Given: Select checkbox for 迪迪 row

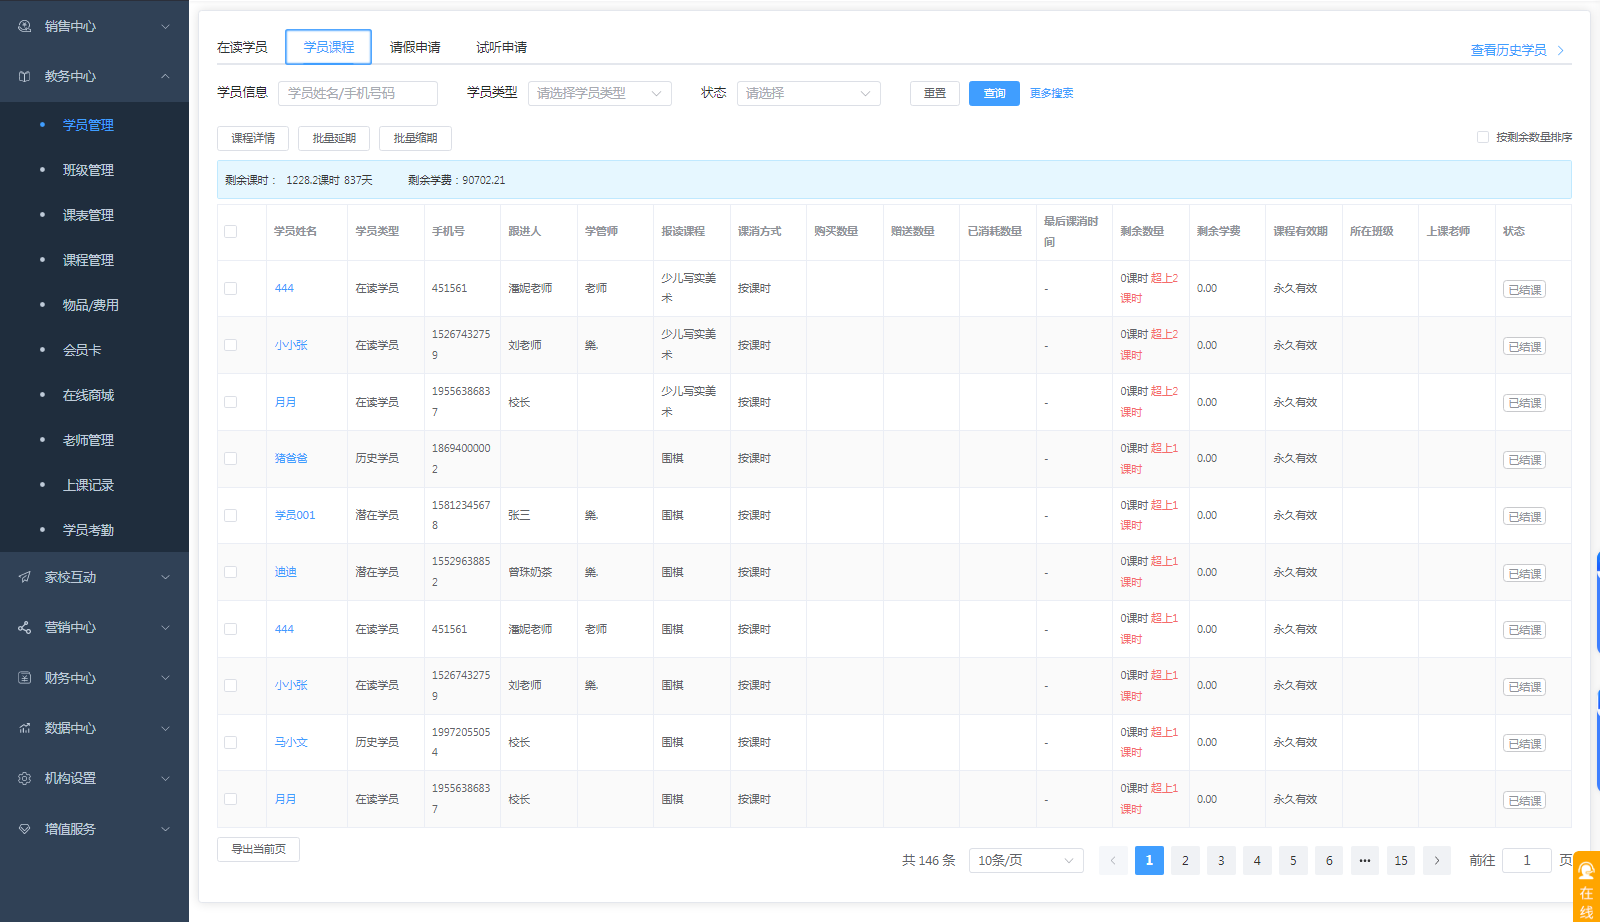Looking at the screenshot, I should pyautogui.click(x=231, y=572).
